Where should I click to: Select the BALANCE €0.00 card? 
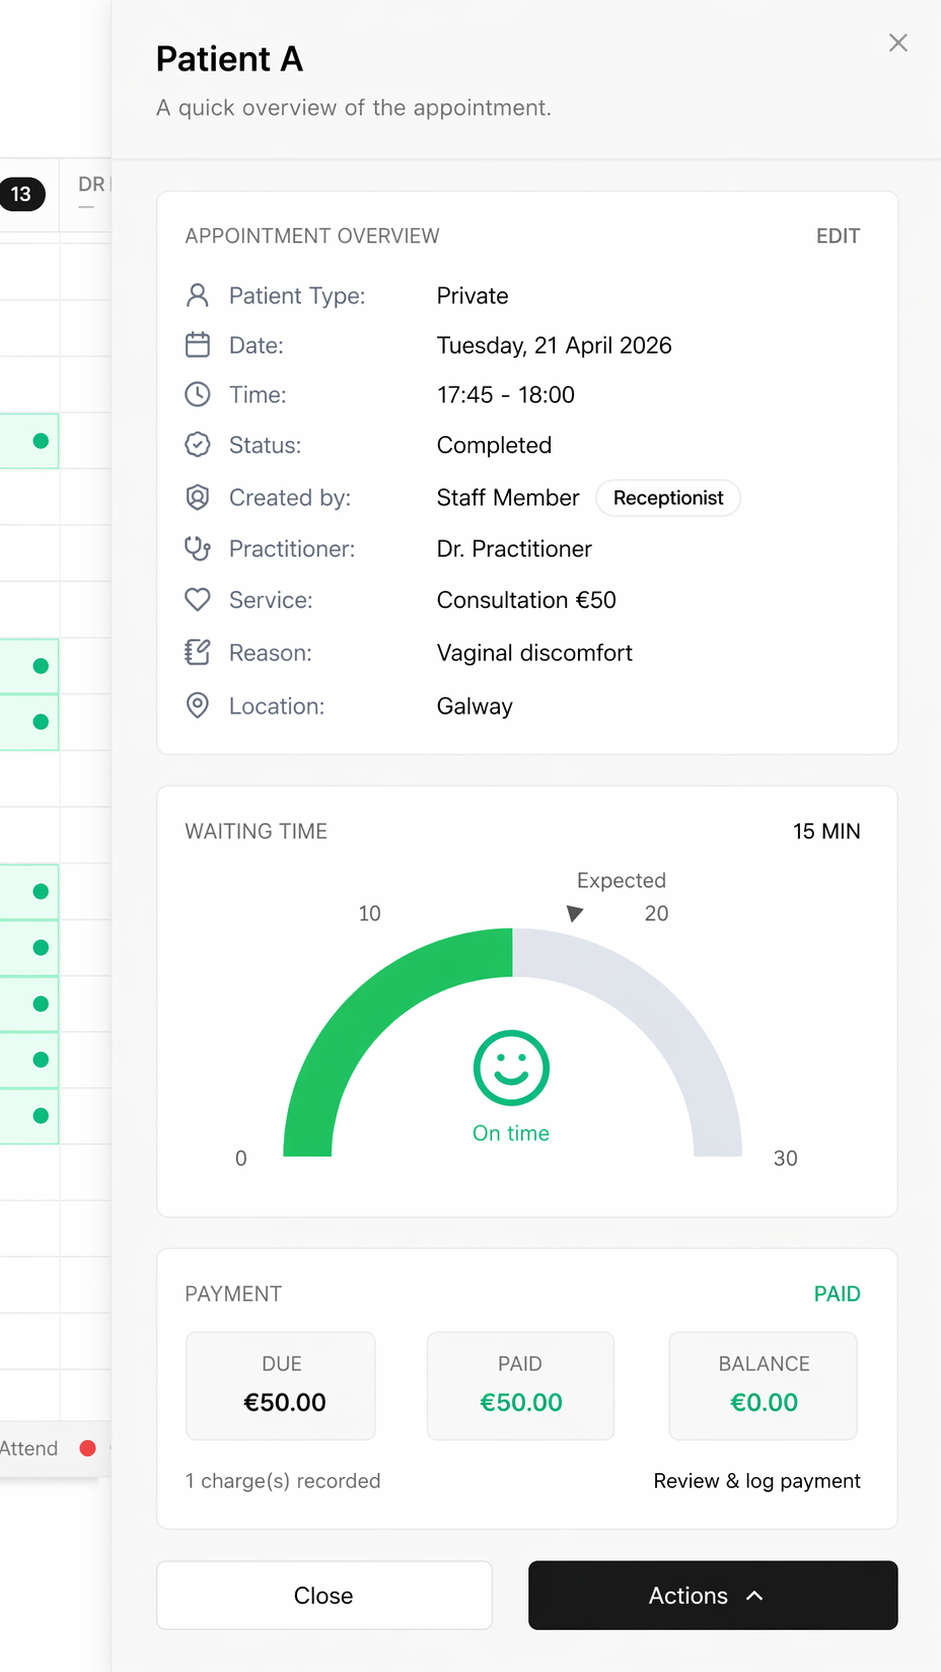763,1385
